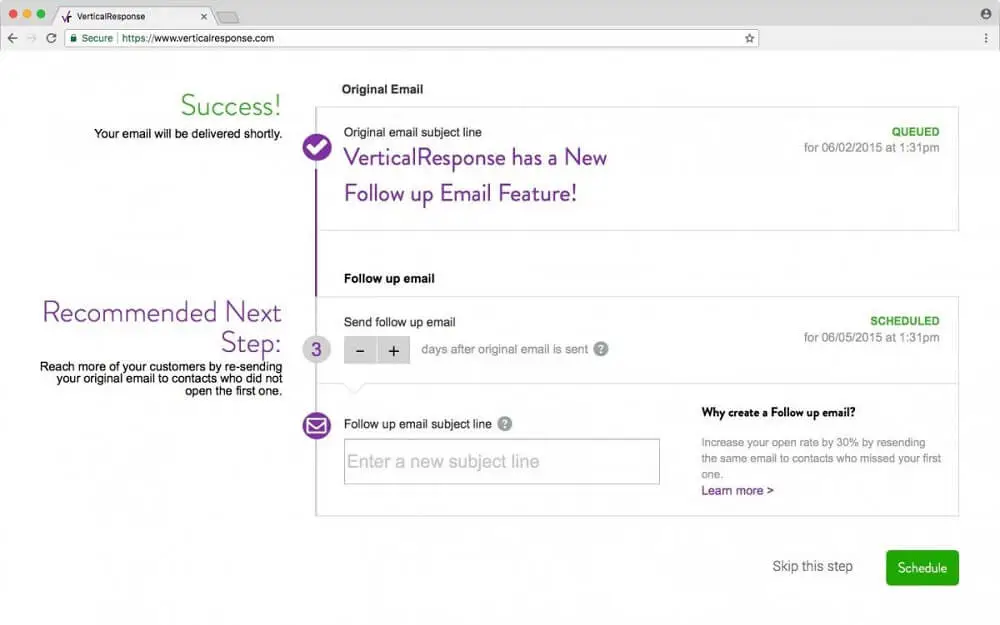Image resolution: width=1000 pixels, height=625 pixels.
Task: Select the VerticalResponse browser tab
Action: (133, 16)
